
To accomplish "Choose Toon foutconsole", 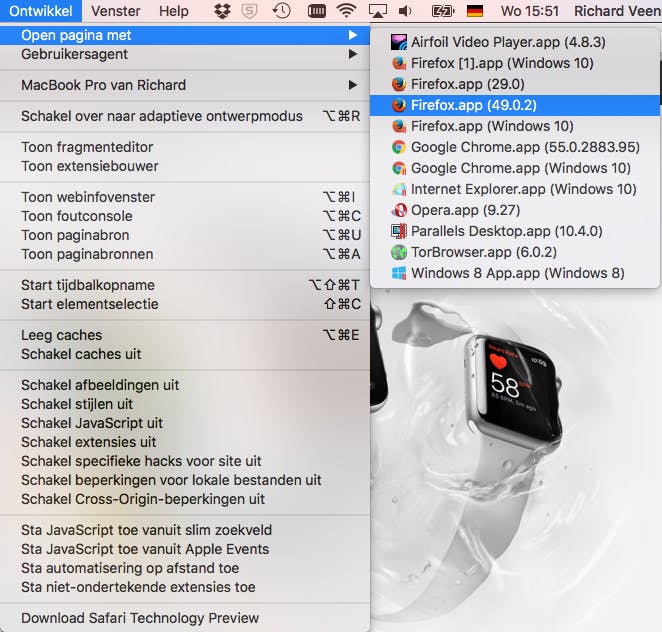I will (185, 216).
